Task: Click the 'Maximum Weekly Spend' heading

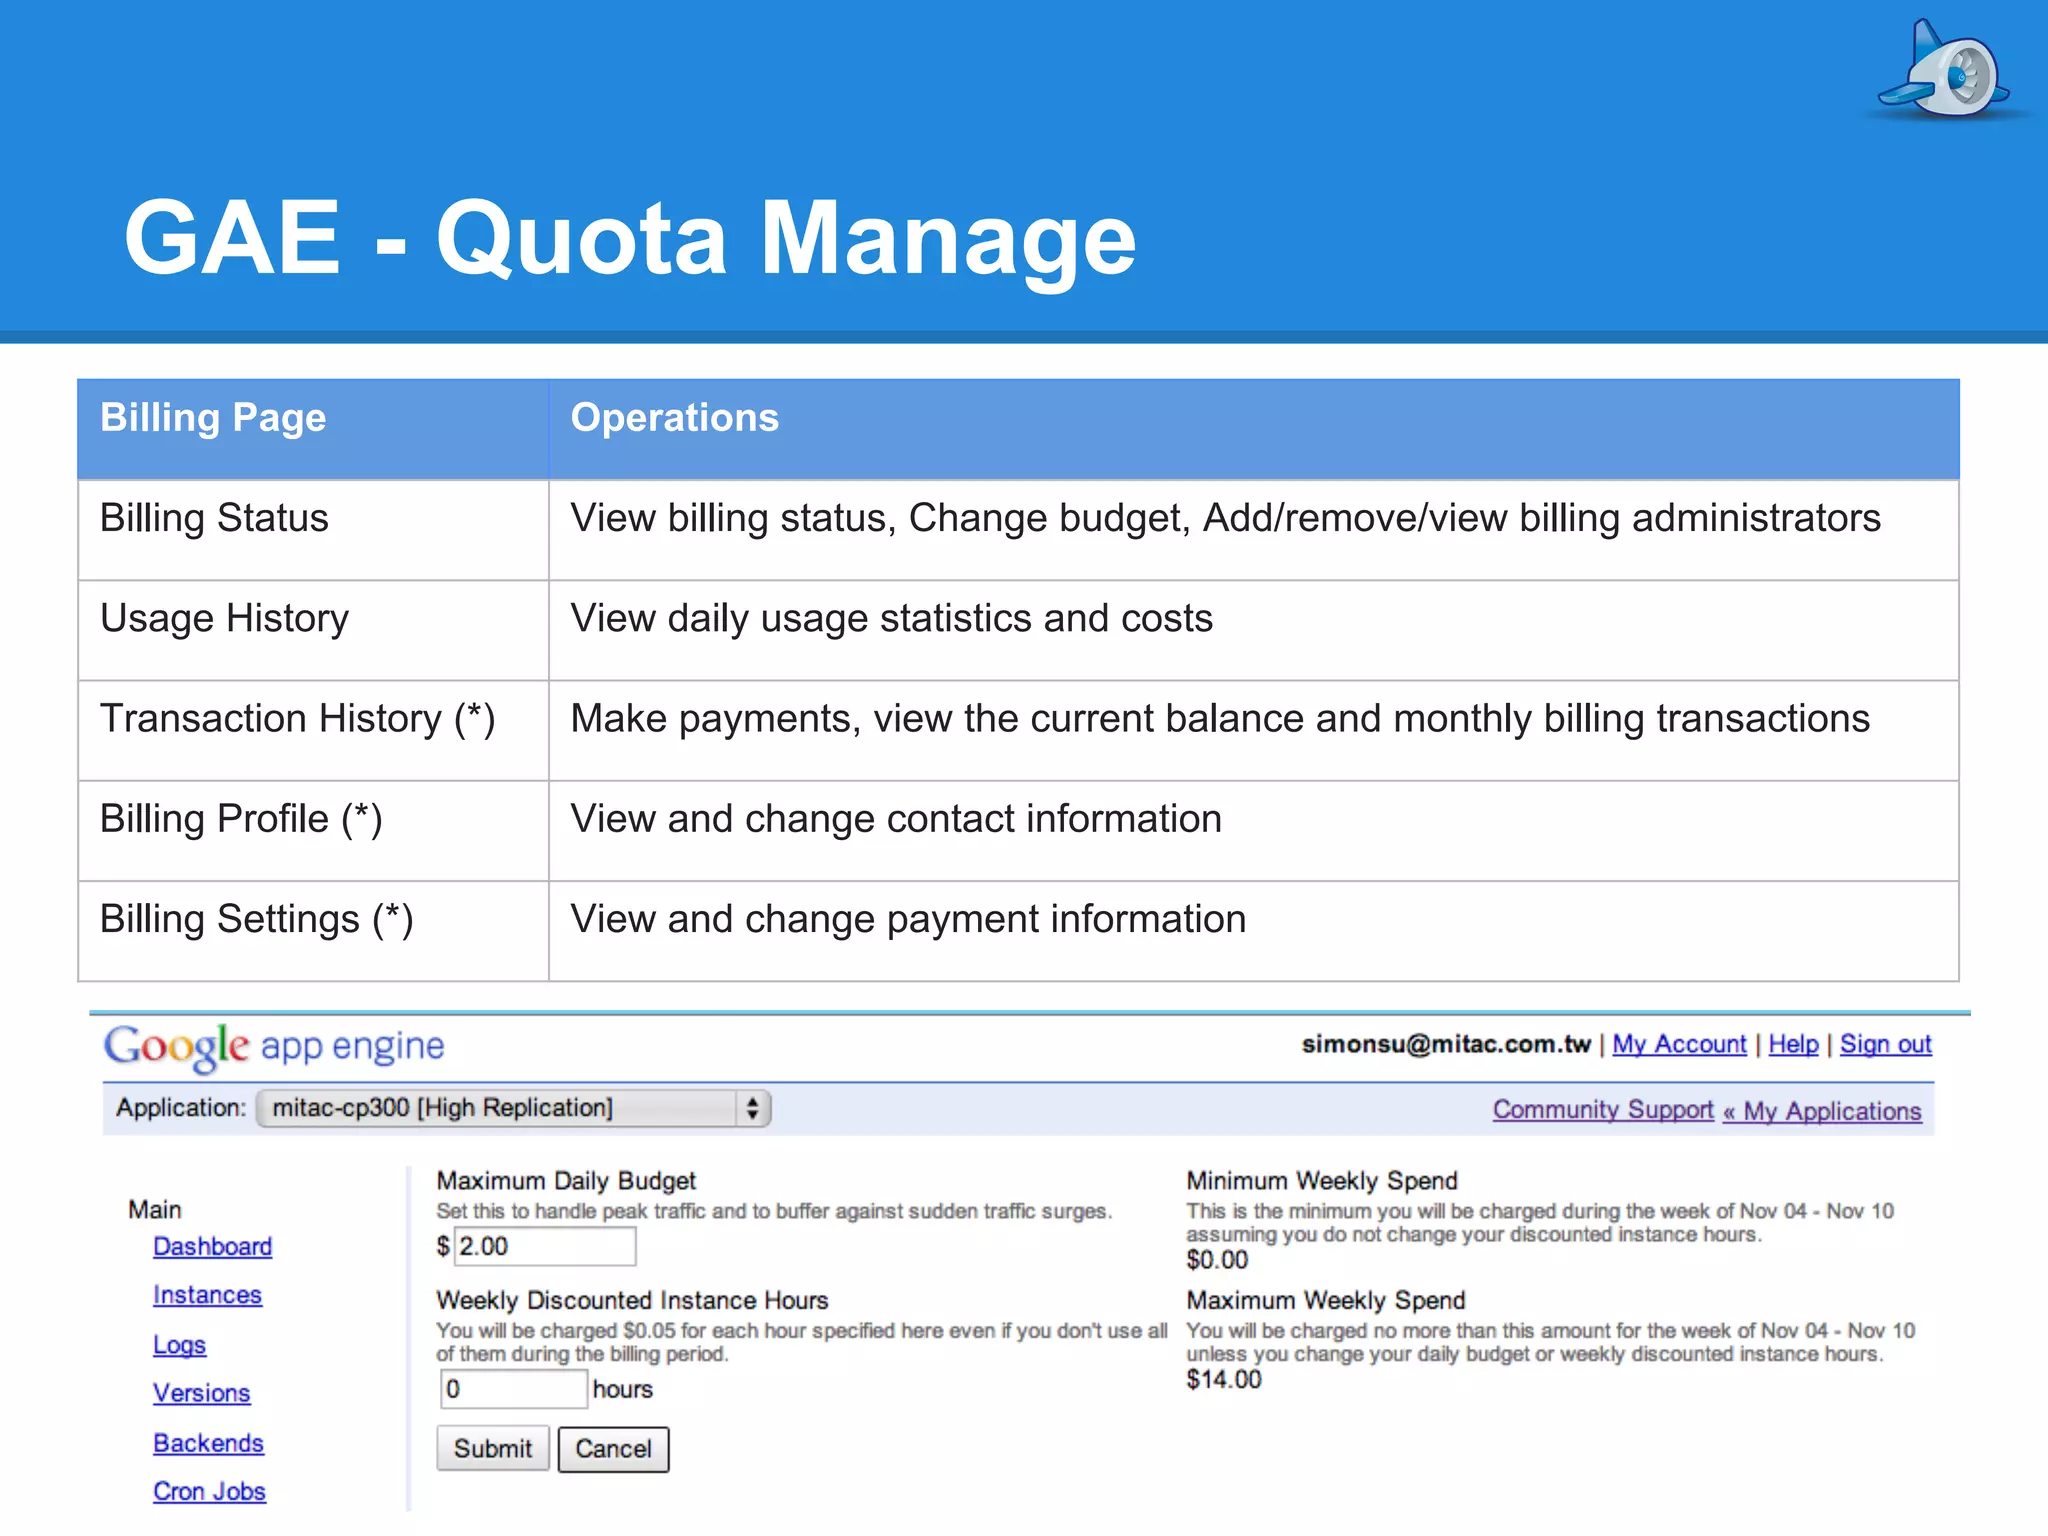Action: pos(1326,1300)
